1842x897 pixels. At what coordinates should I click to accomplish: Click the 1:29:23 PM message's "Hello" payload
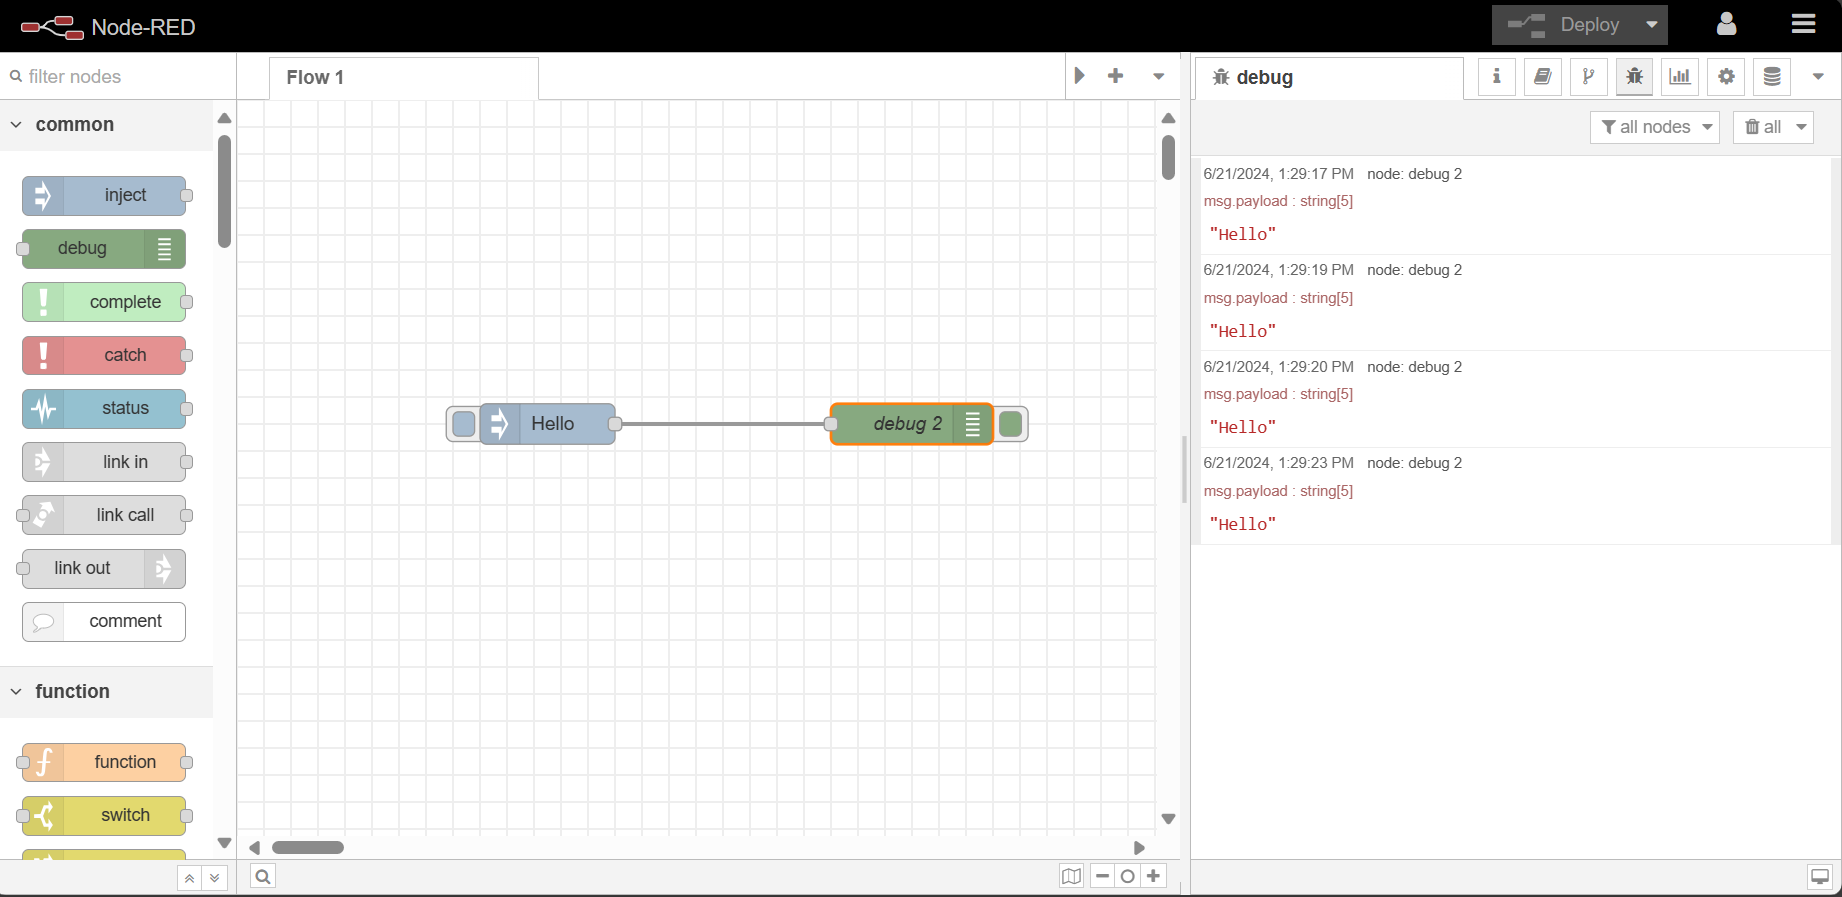click(x=1243, y=524)
